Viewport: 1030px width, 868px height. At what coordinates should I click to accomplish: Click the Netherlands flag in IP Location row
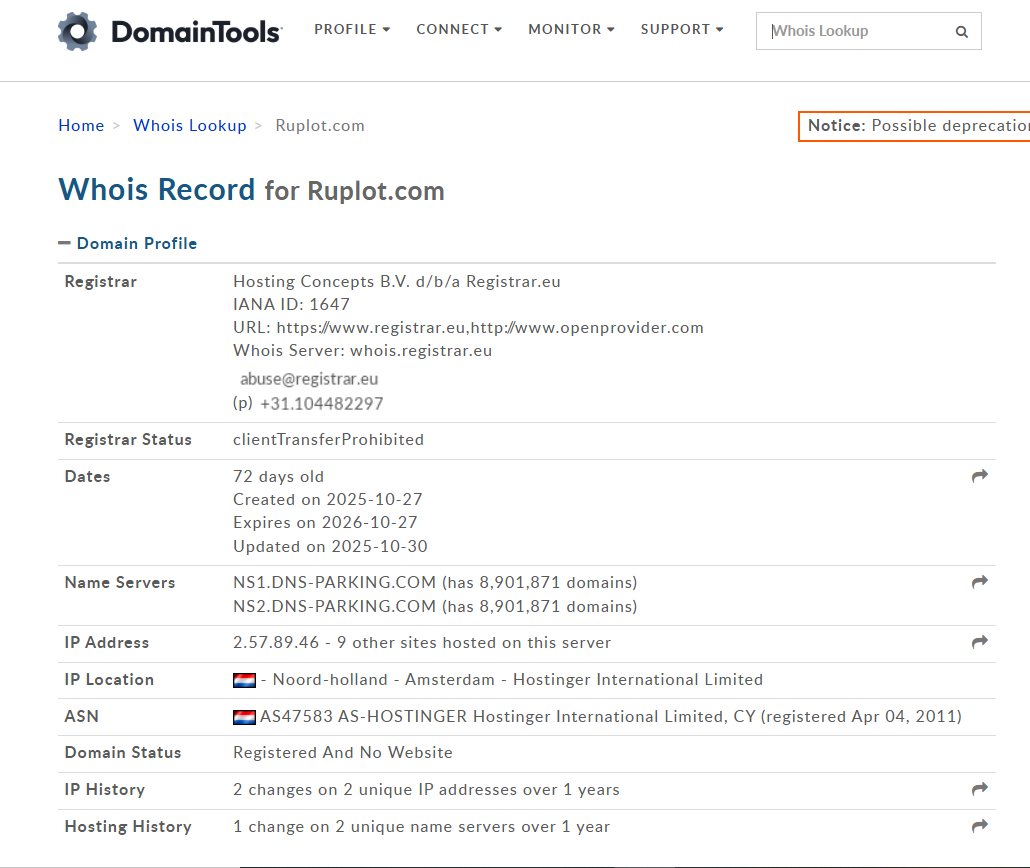[244, 680]
